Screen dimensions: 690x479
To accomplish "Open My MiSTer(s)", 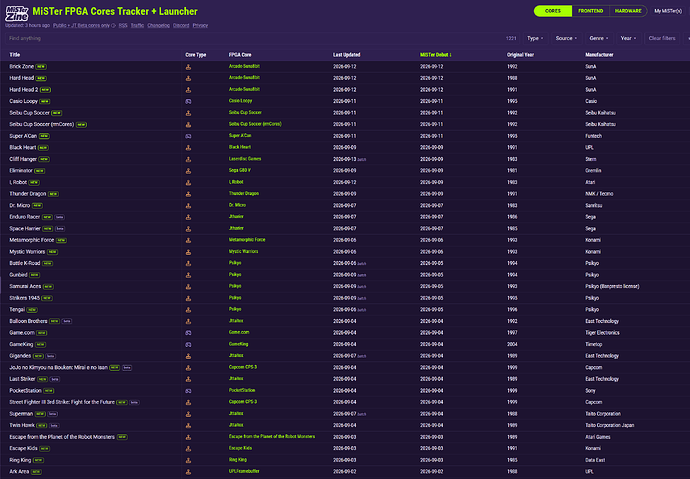I will click(668, 11).
